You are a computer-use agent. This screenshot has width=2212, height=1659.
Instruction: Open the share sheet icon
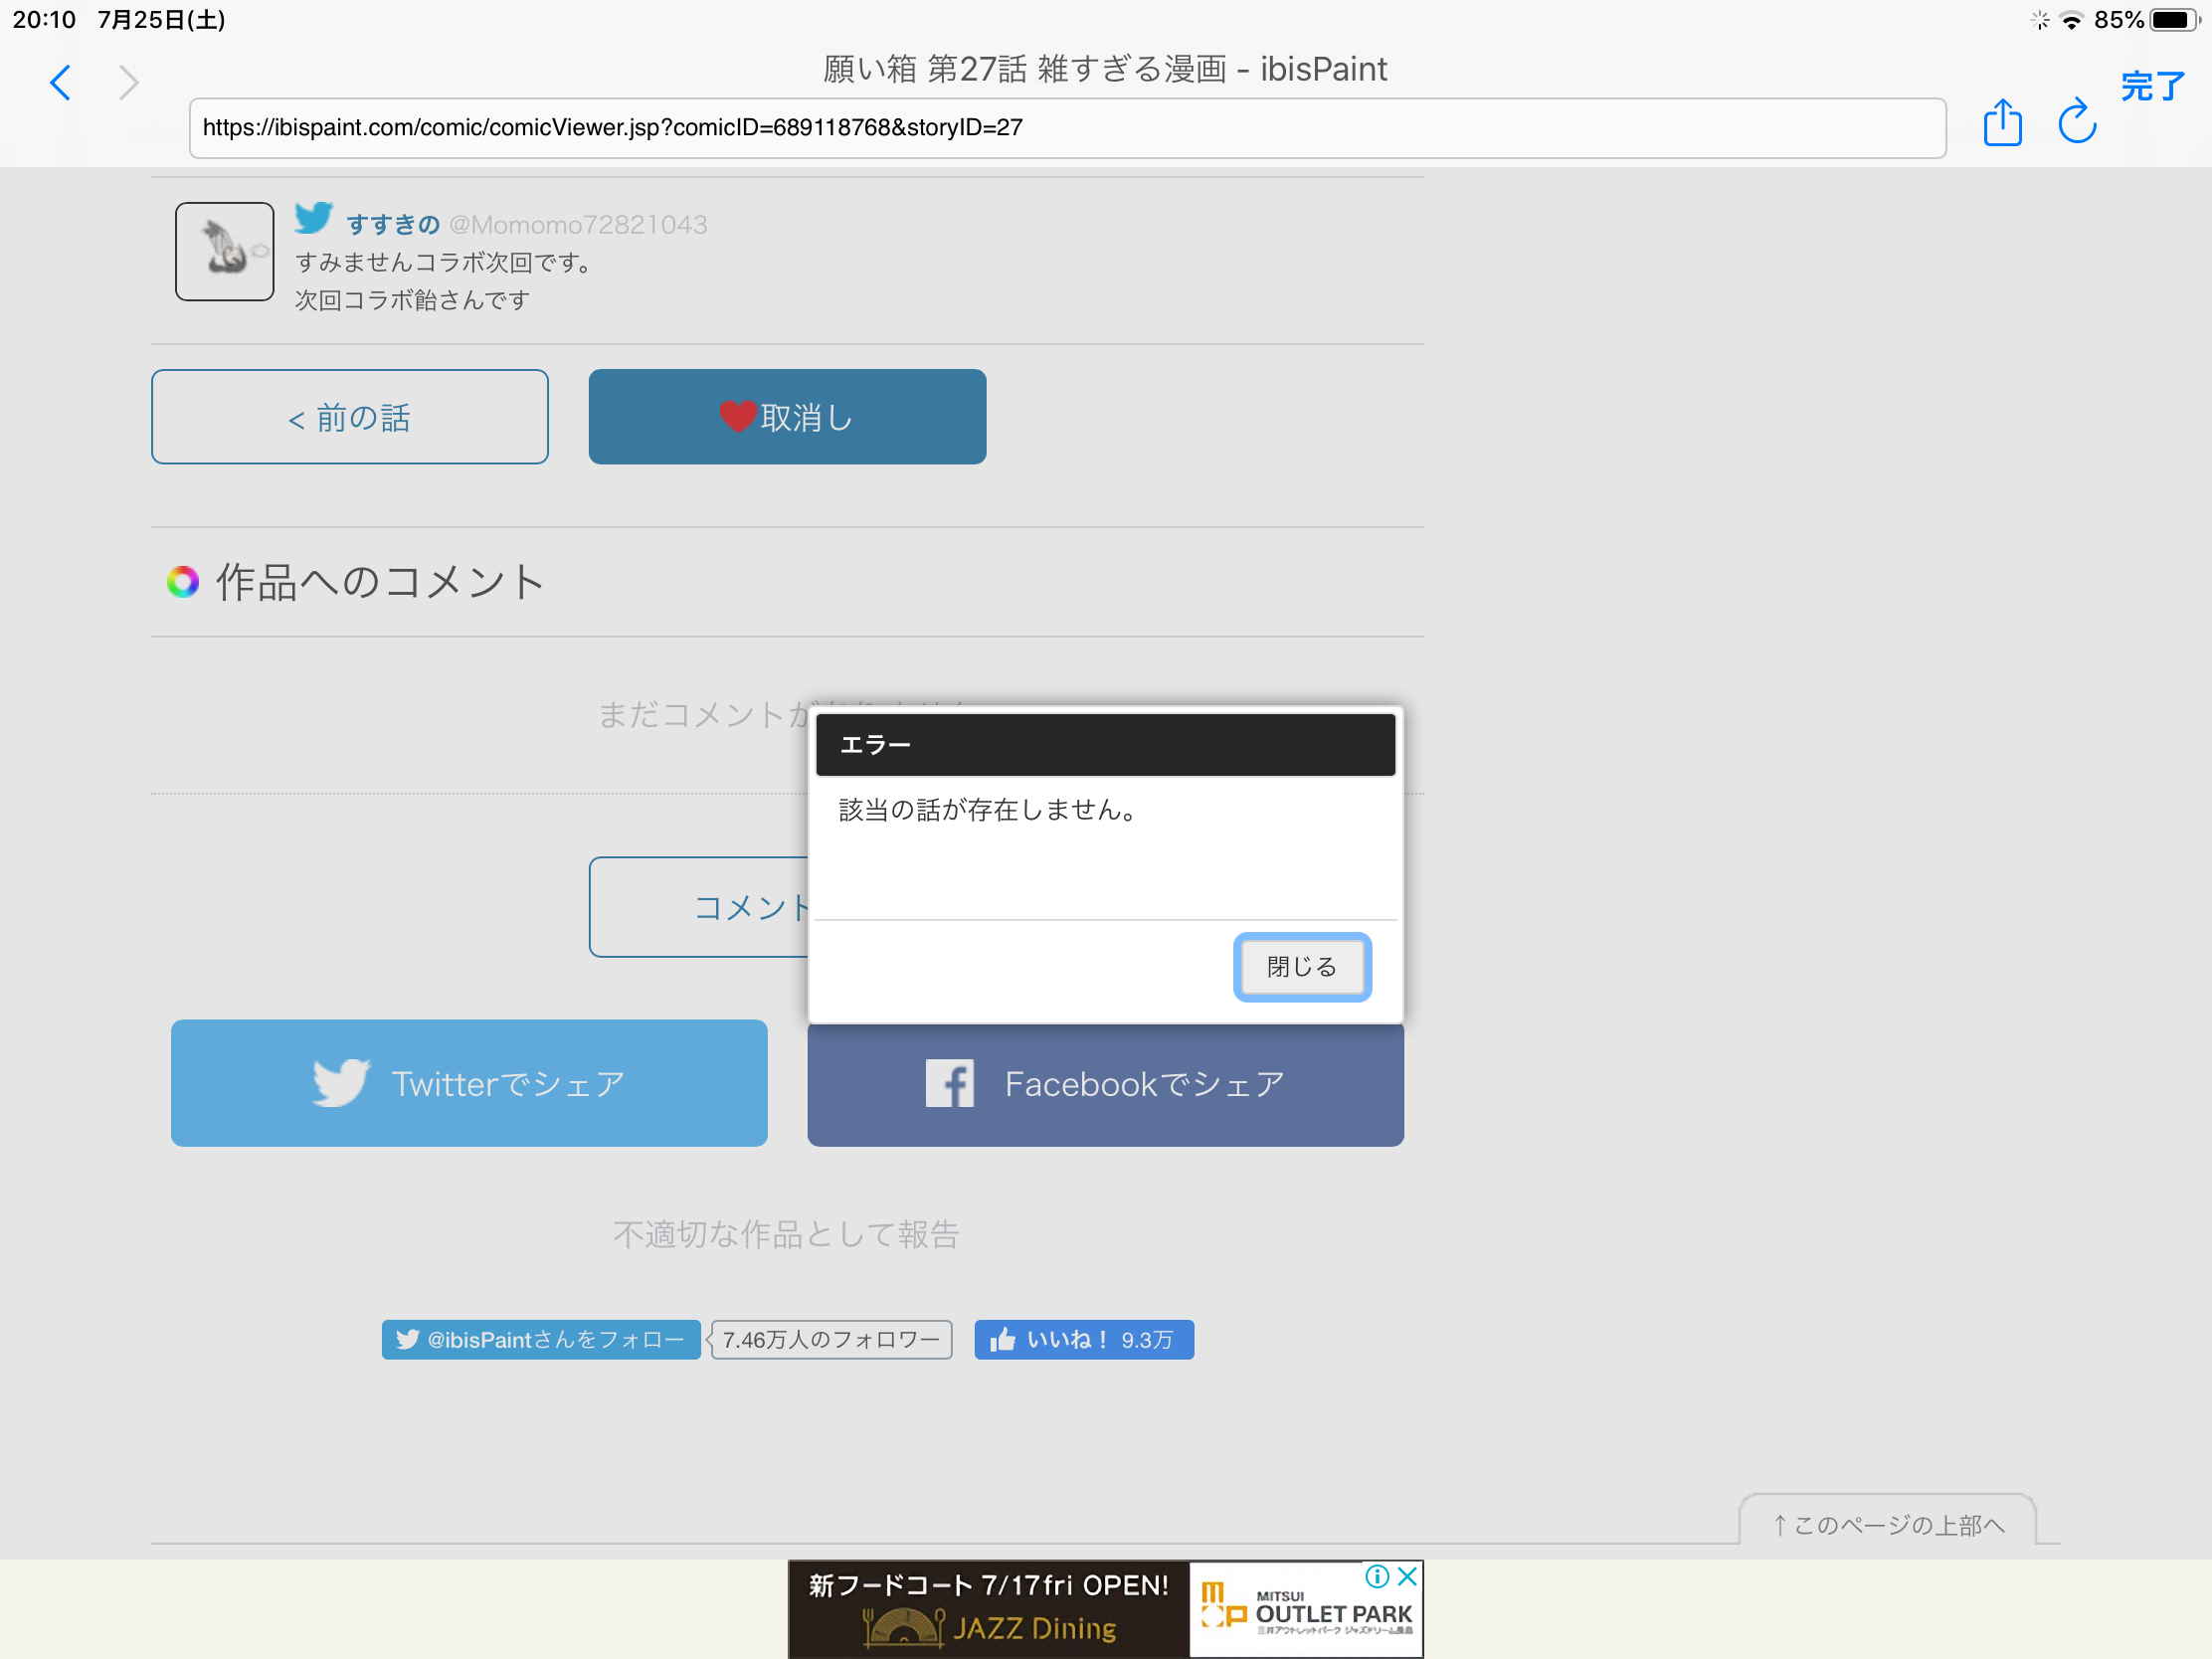(x=2002, y=122)
